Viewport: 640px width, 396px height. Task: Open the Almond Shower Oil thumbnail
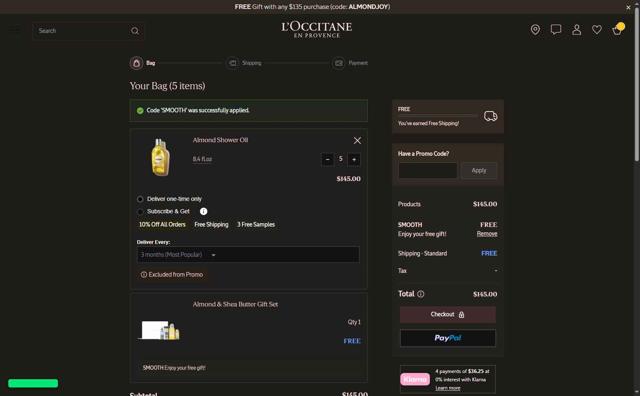coord(161,157)
